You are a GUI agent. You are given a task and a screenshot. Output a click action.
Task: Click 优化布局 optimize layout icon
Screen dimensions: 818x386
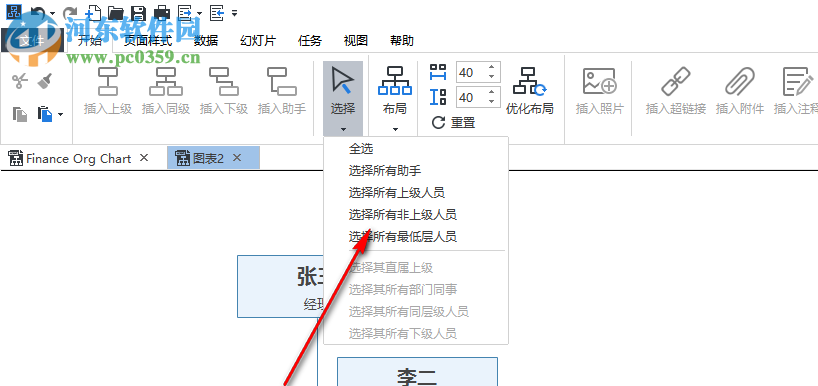(530, 81)
